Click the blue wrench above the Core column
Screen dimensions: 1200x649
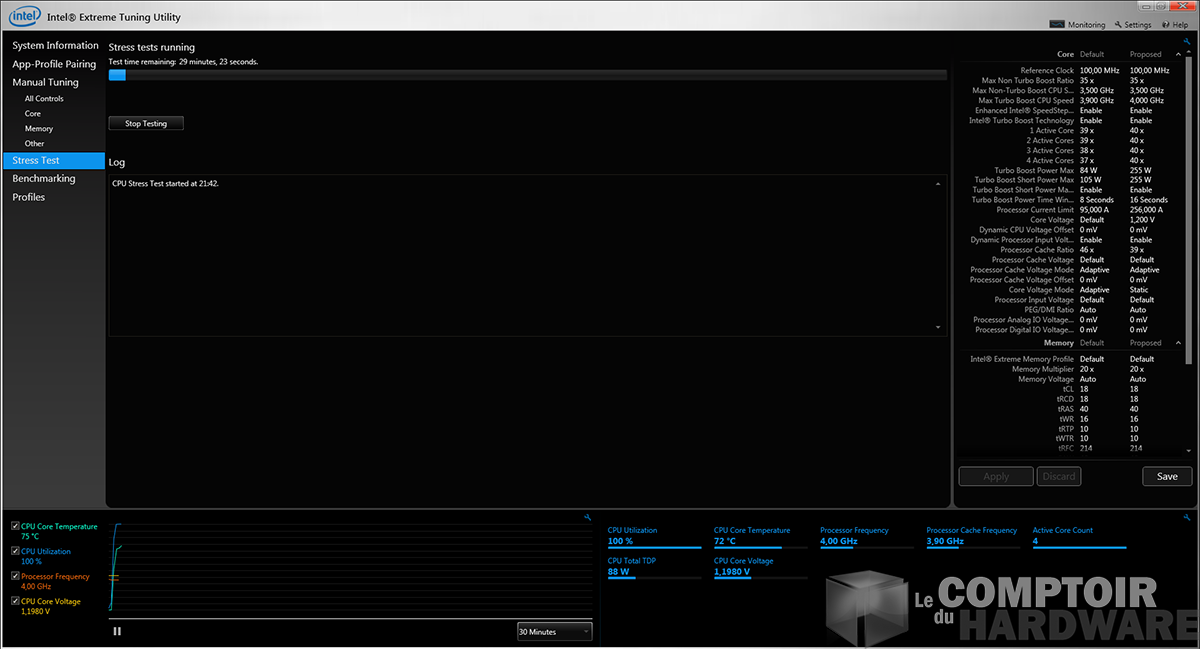[1187, 42]
